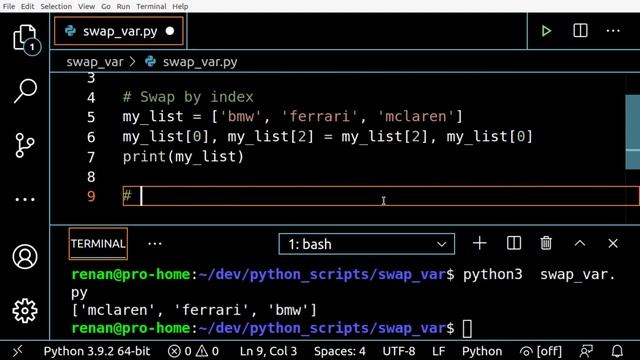Select the swap_var.py editor tab
The image size is (640, 360).
point(119,31)
